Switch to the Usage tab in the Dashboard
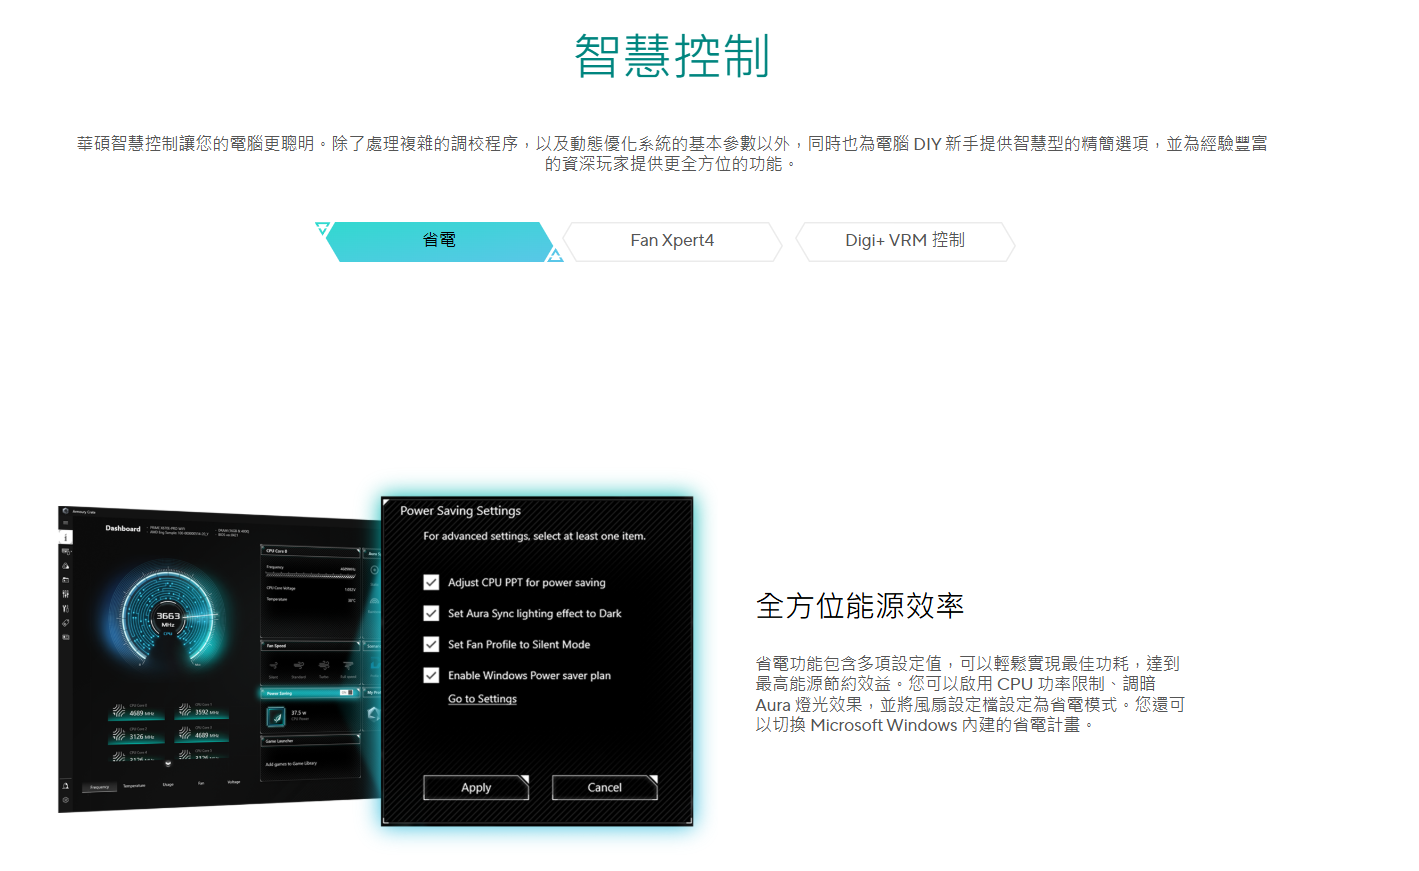Viewport: 1419px width, 871px height. point(168,785)
